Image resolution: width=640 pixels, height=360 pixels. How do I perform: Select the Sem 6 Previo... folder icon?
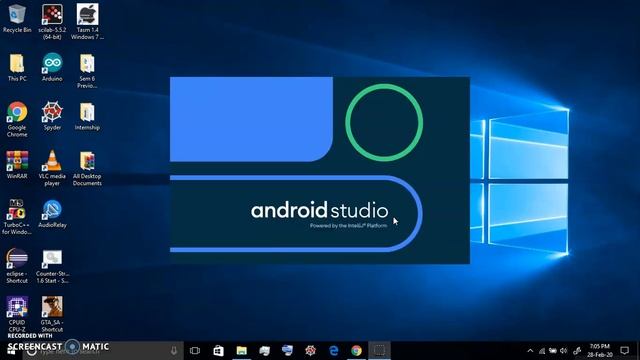[x=87, y=71]
